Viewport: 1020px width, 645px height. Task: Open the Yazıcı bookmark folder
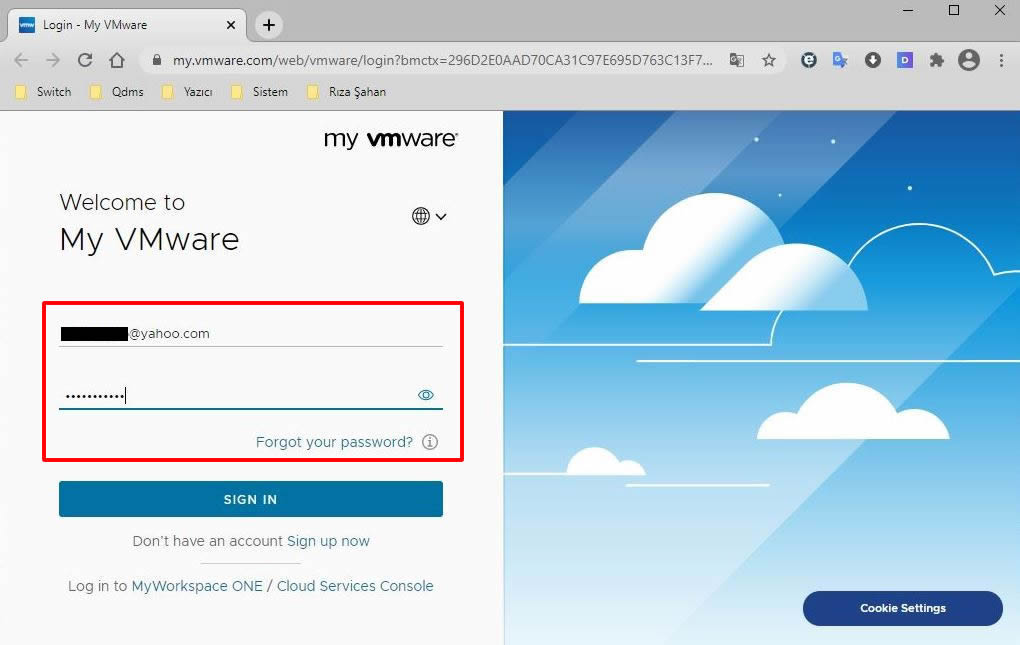coord(187,92)
